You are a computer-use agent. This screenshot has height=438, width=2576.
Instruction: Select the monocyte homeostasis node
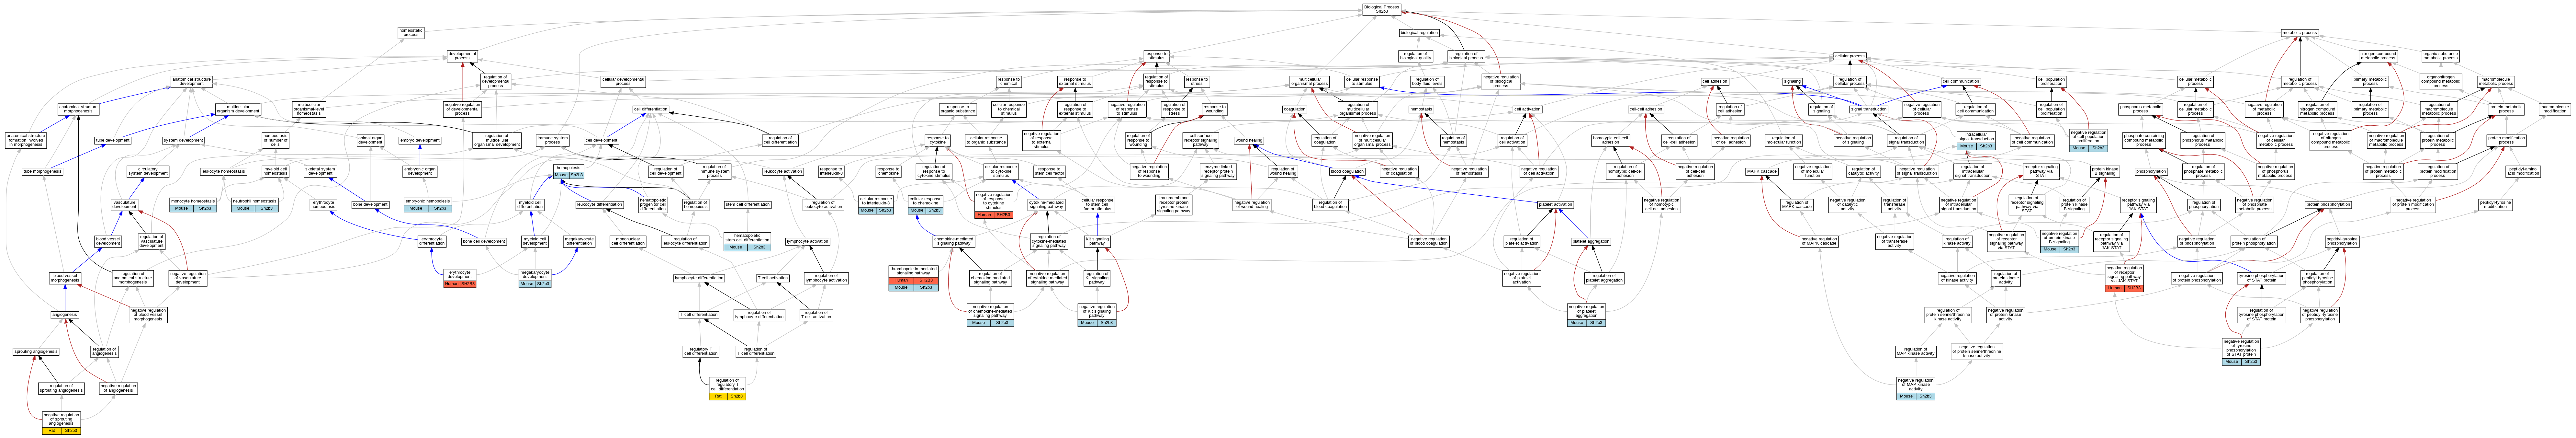coord(193,205)
